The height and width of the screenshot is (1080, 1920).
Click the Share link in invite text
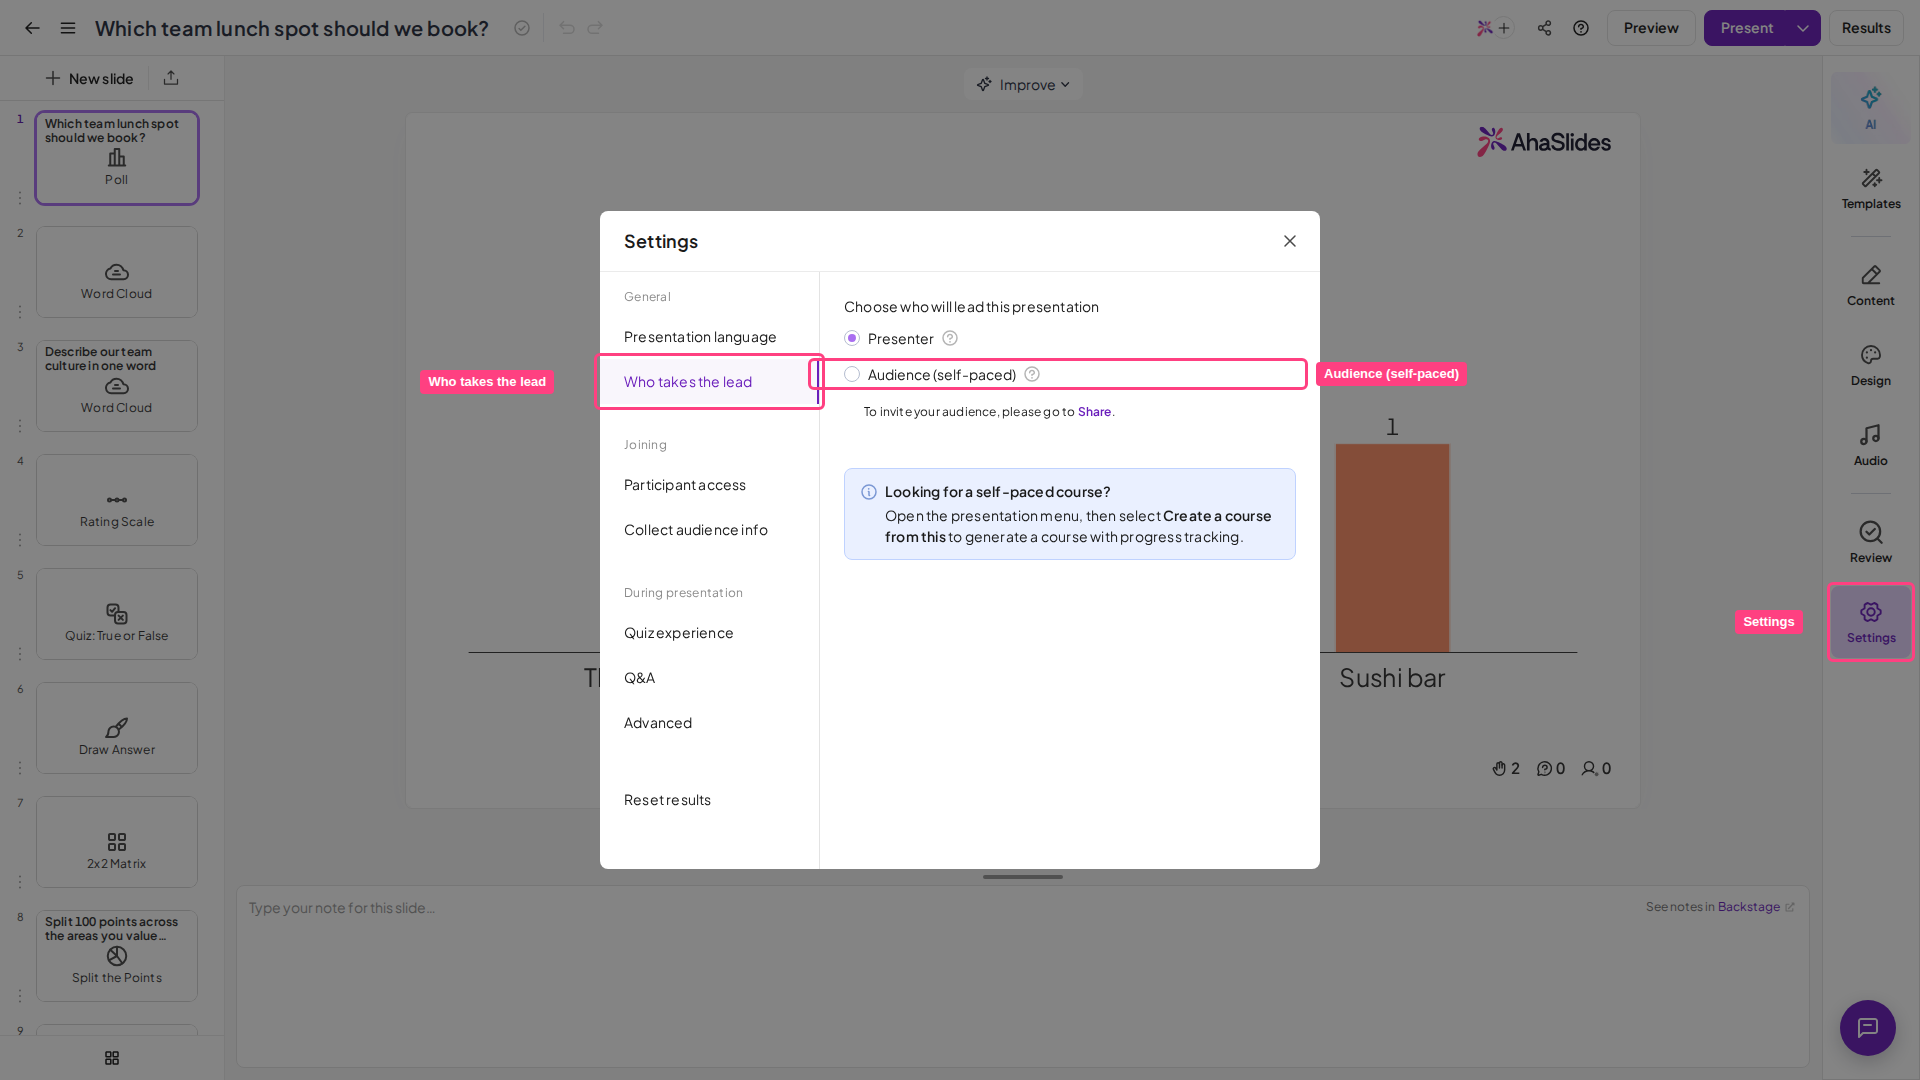point(1094,412)
